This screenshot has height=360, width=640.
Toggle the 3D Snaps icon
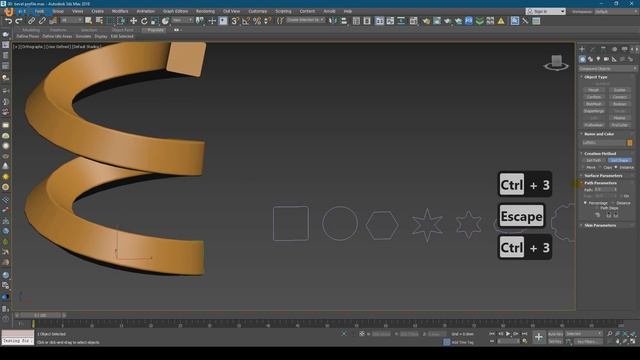[x=235, y=21]
